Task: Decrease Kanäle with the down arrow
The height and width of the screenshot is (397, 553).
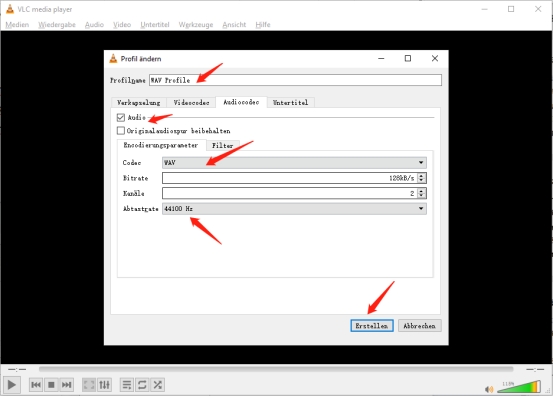Action: click(x=421, y=196)
